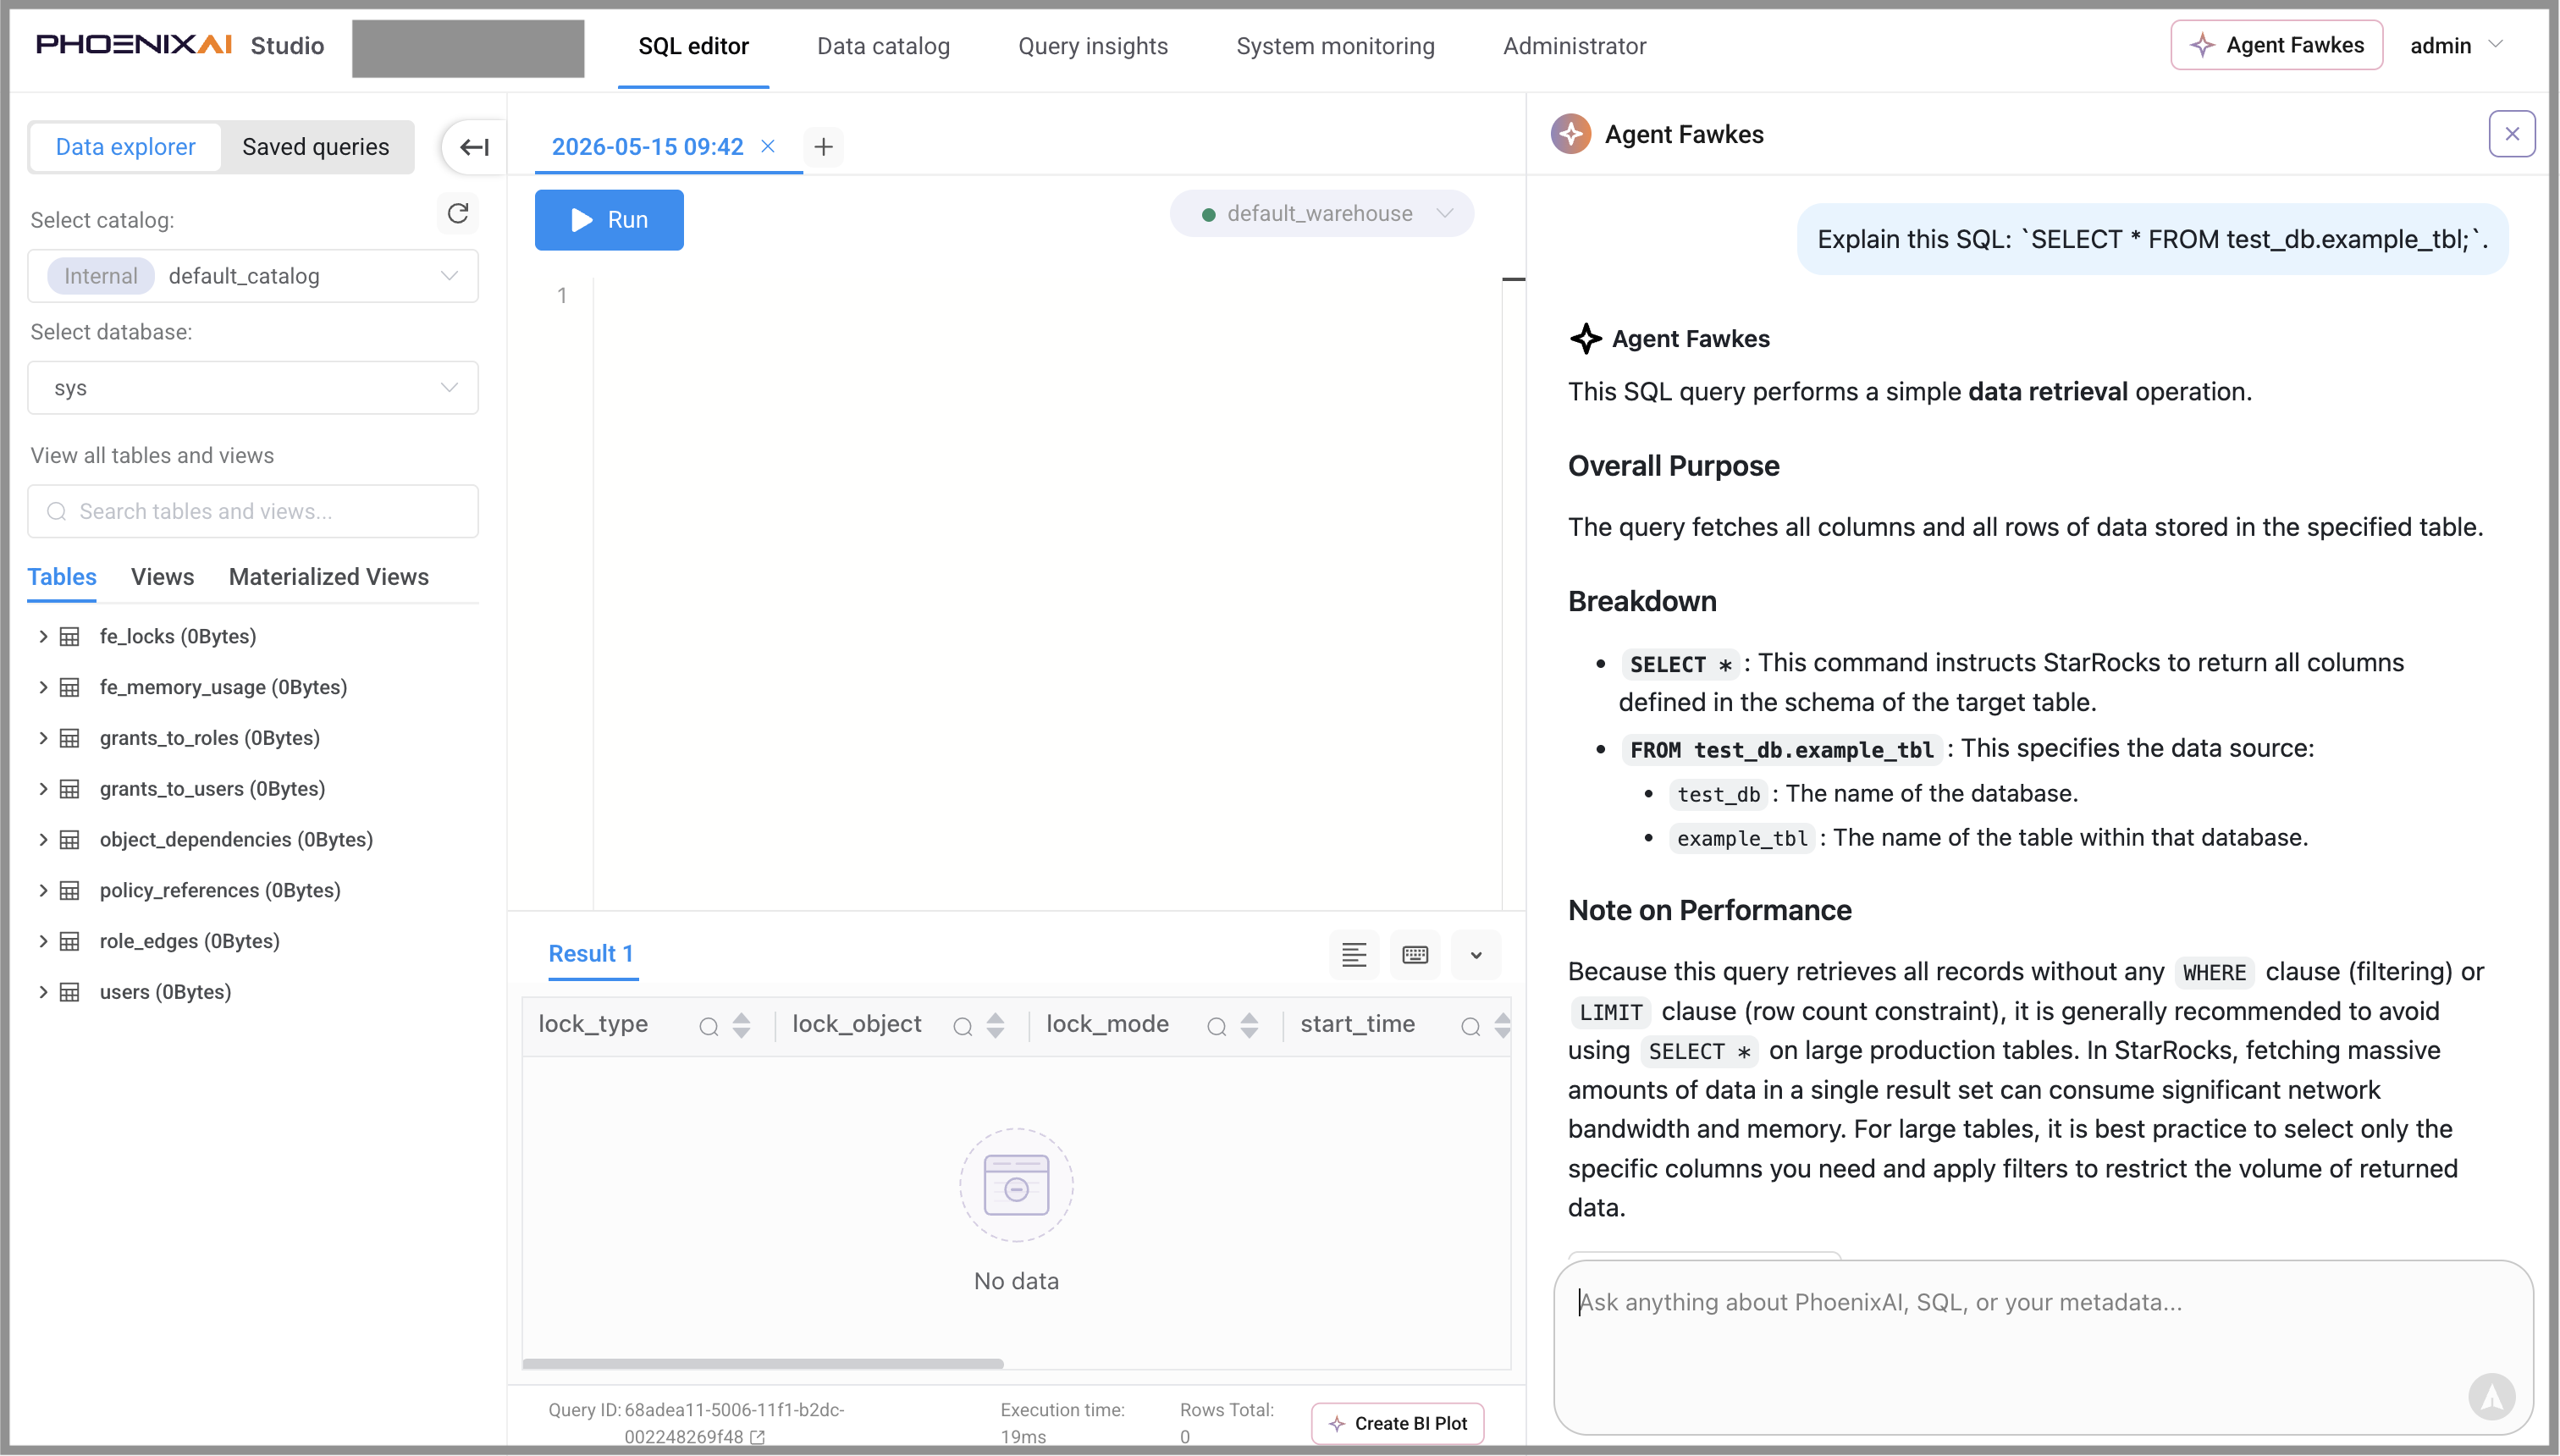Open System monitoring
This screenshot has width=2560, height=1456.
click(1335, 46)
